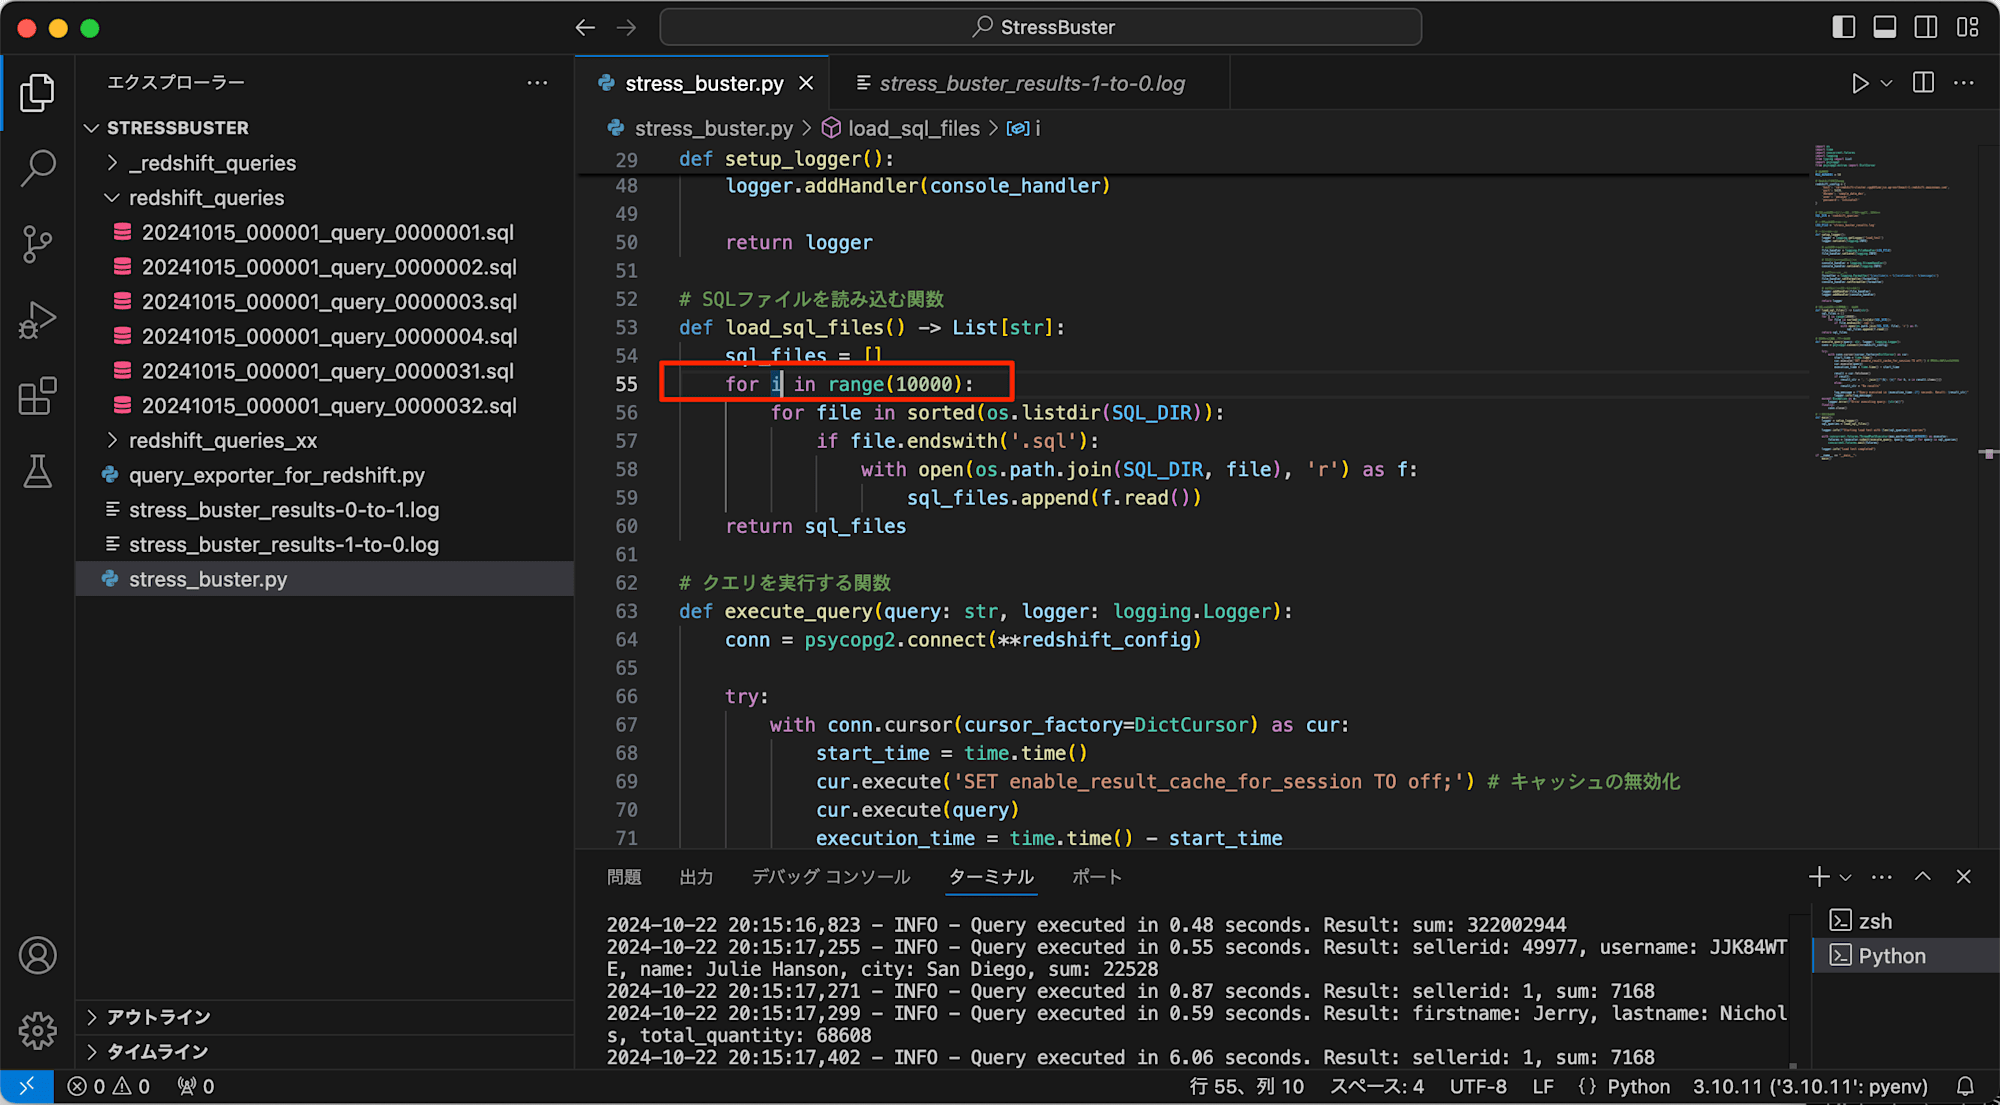Click the remote window indicator in status bar

27,1086
